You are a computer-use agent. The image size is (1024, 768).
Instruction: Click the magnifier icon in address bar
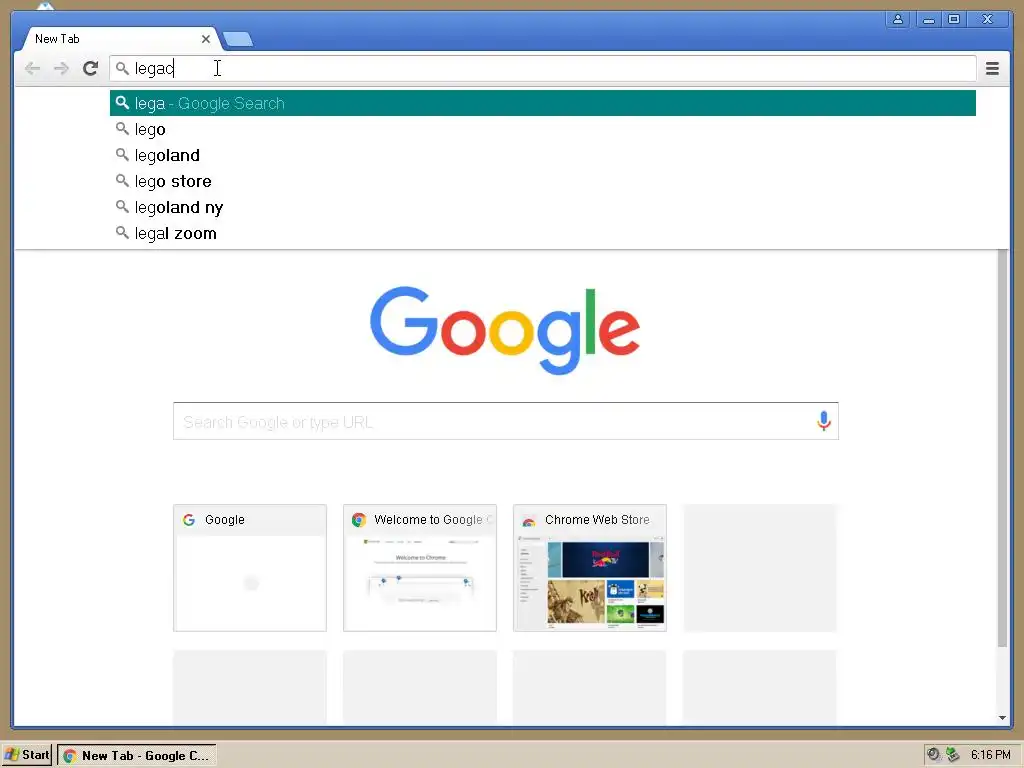122,68
